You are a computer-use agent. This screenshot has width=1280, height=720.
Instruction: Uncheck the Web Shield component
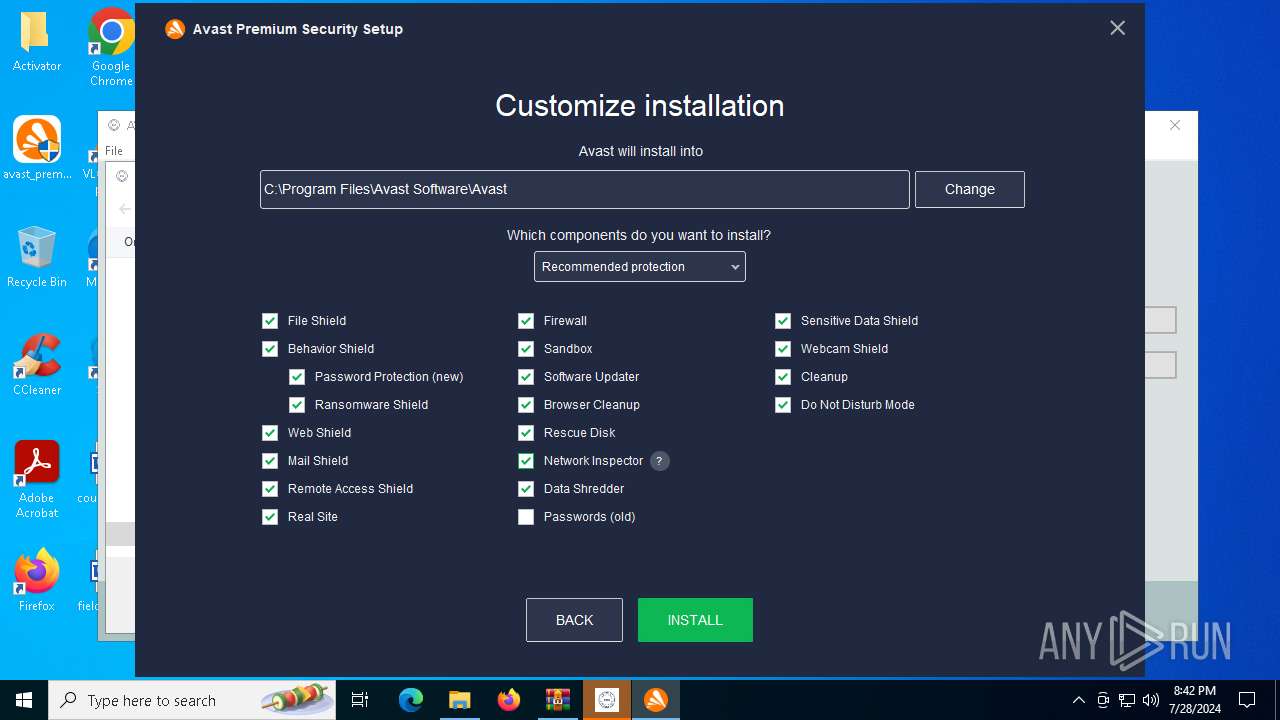pos(270,433)
